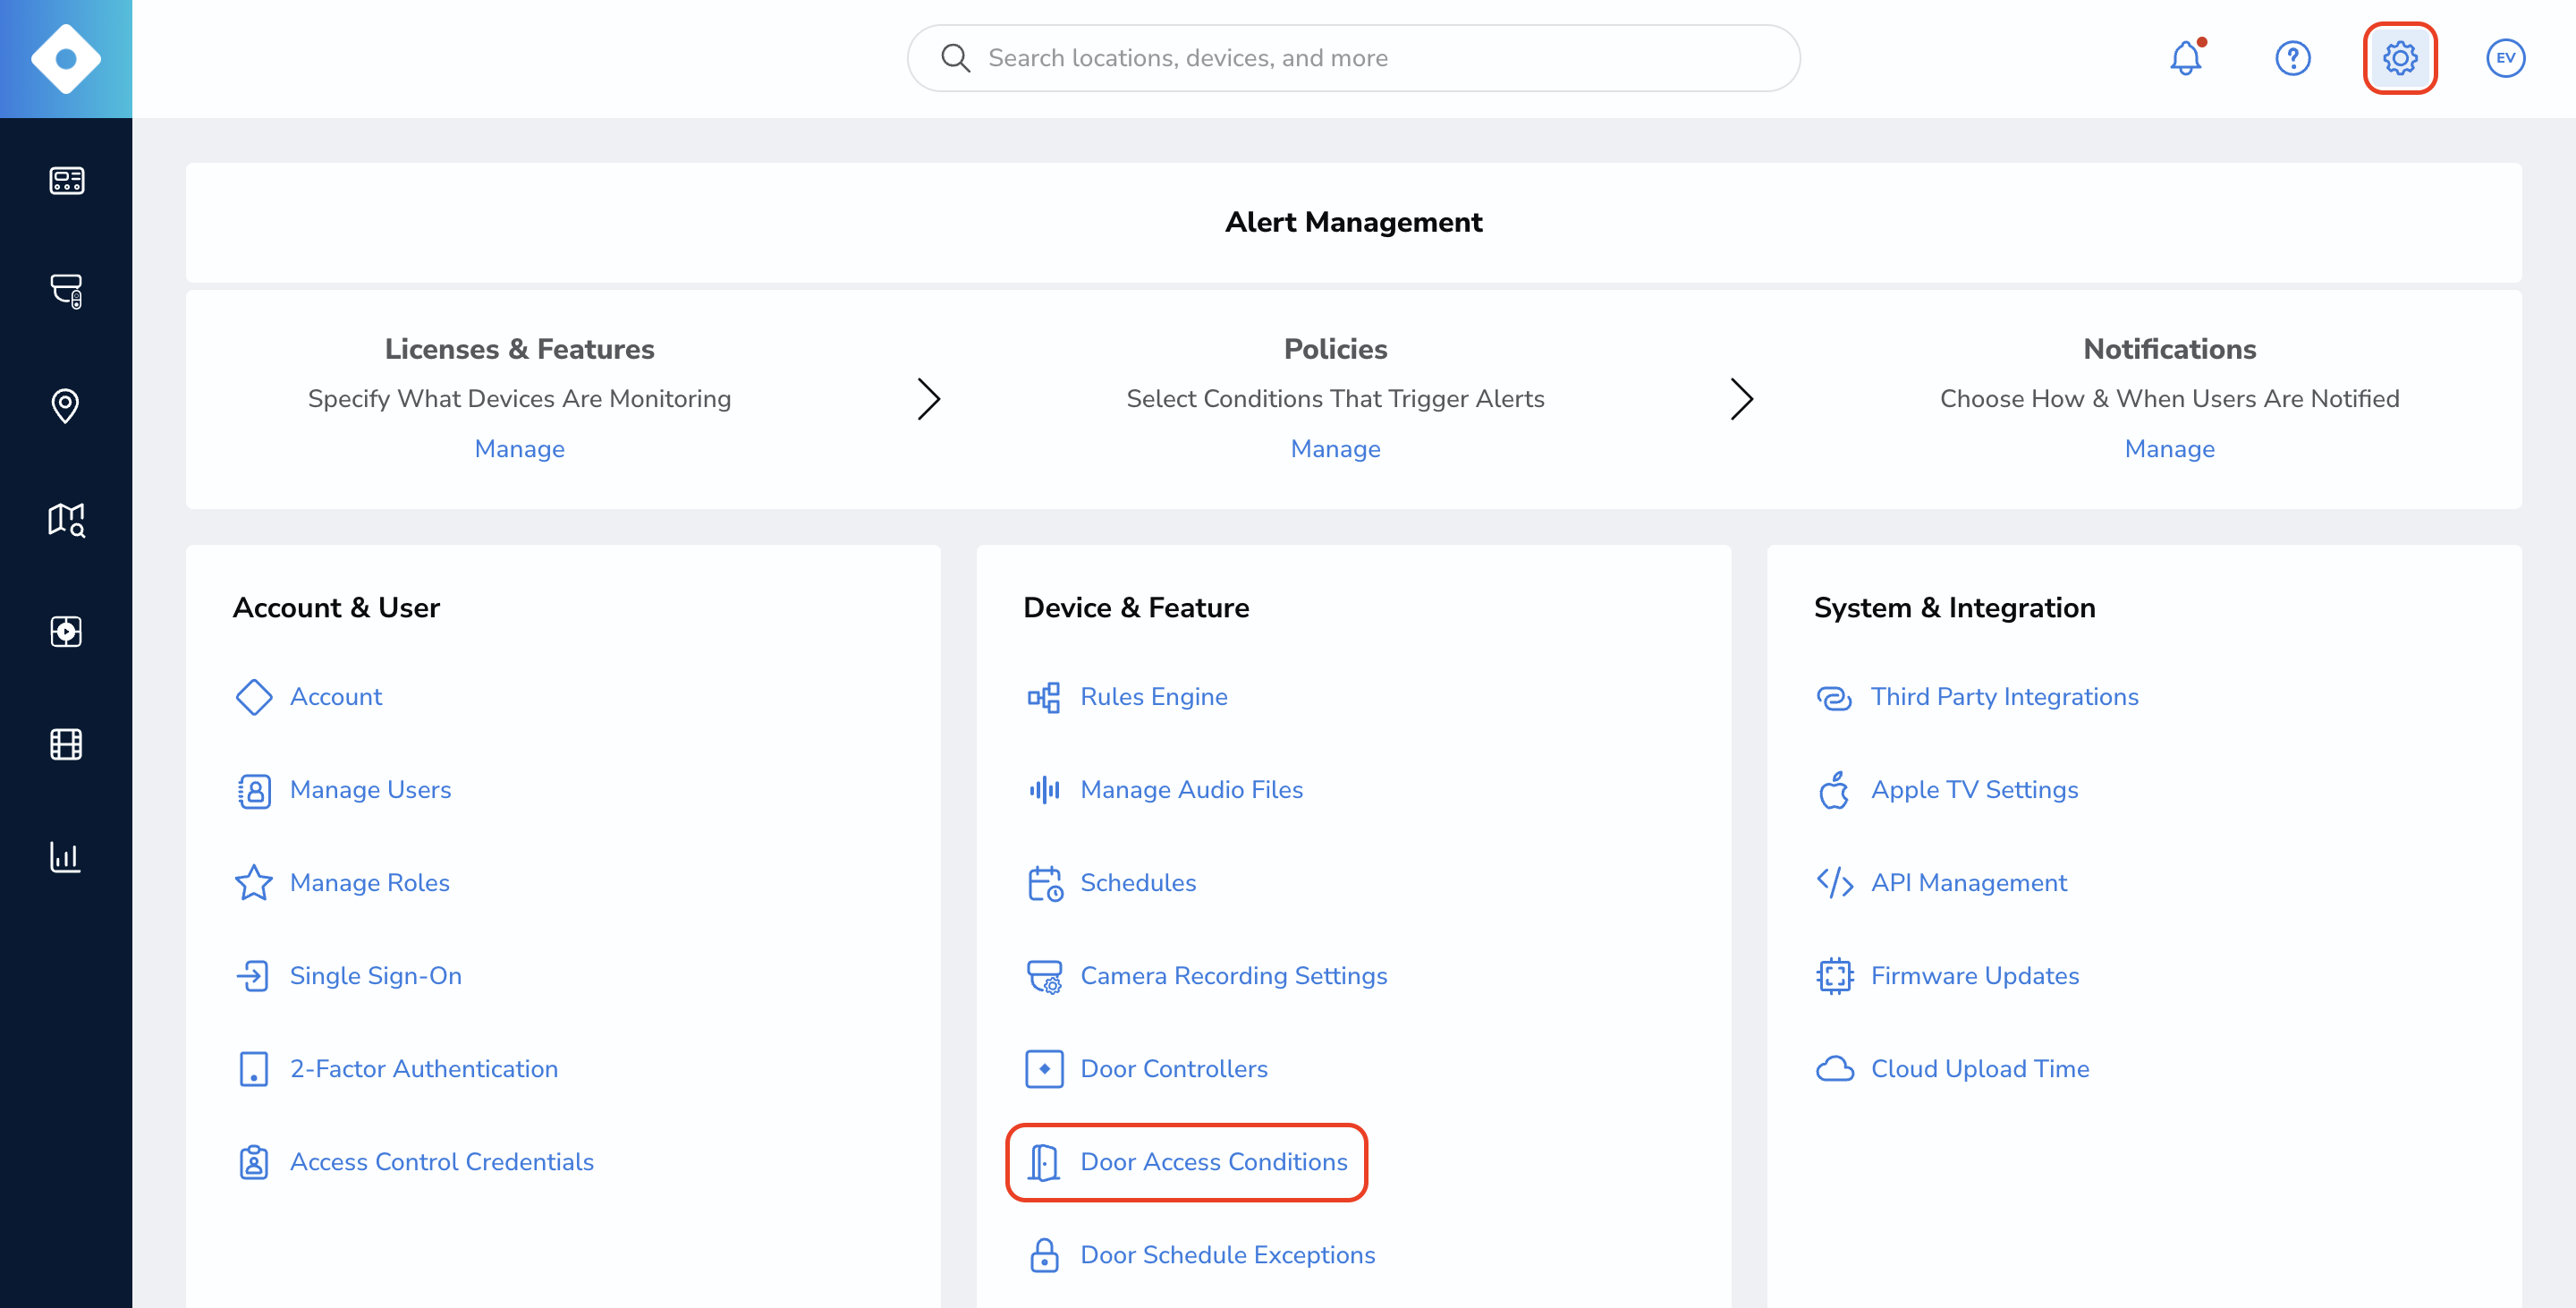Click the Alert Management title

1353,222
